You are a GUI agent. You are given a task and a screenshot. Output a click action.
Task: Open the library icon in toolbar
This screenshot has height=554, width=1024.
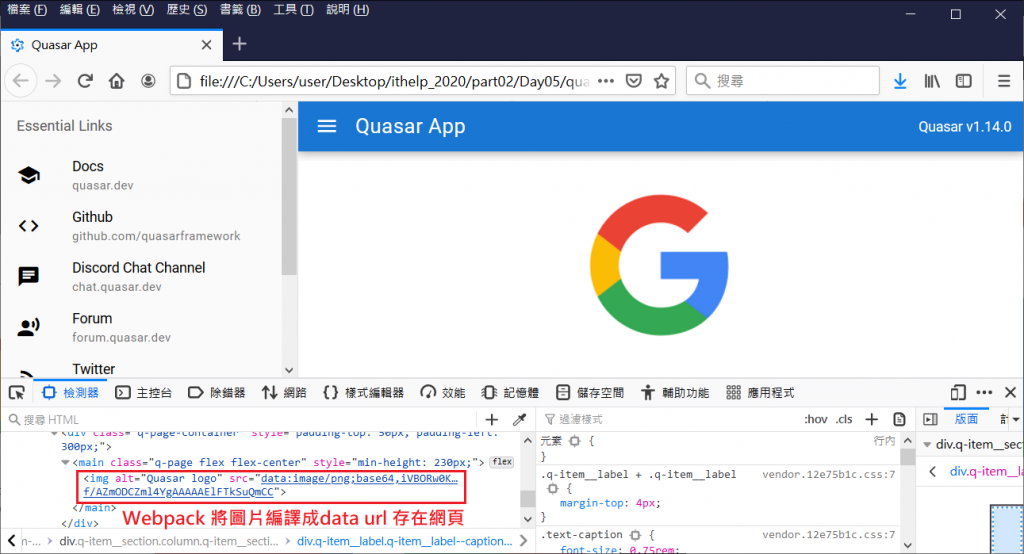tap(932, 81)
